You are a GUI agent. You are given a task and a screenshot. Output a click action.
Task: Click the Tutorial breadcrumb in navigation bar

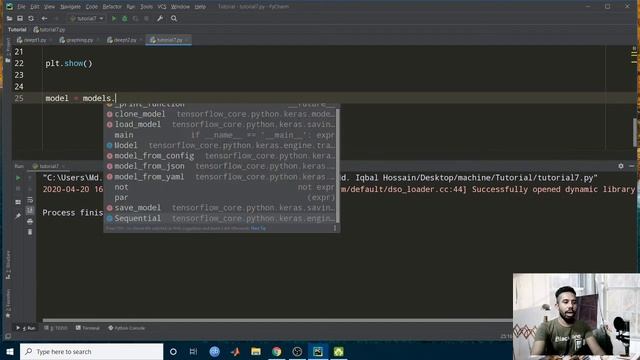17,30
